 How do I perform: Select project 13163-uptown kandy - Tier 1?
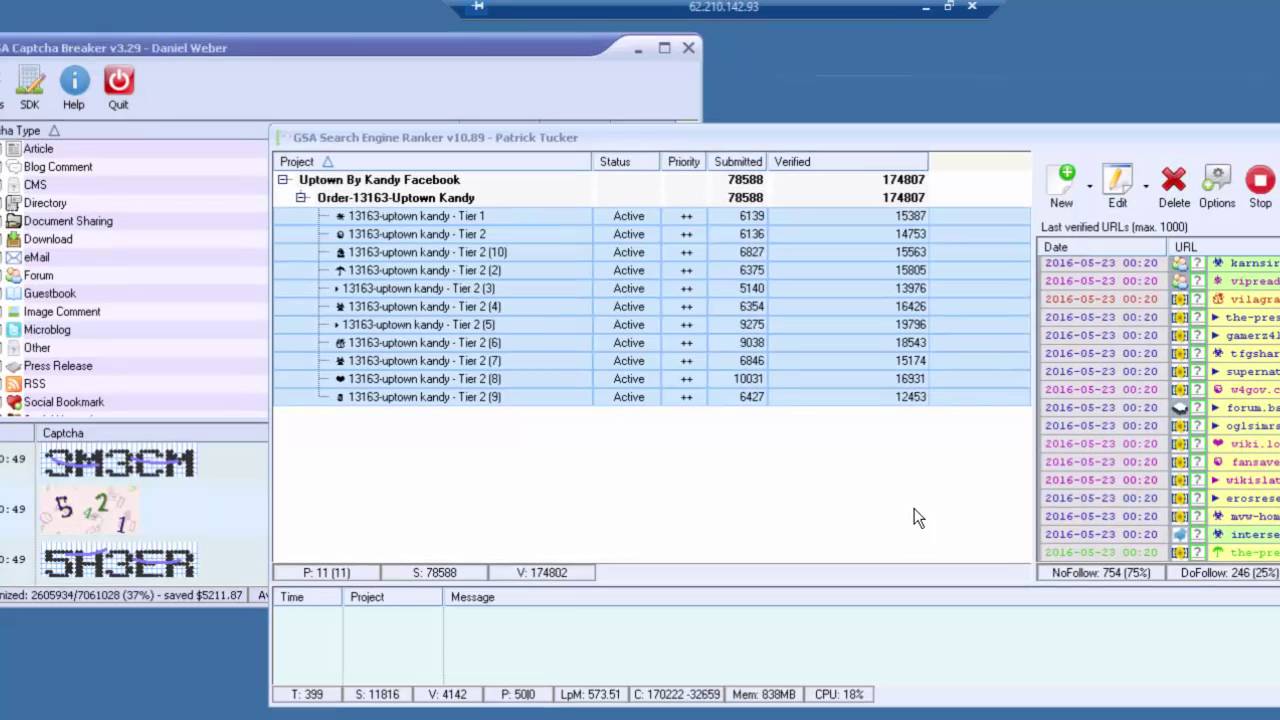[416, 216]
